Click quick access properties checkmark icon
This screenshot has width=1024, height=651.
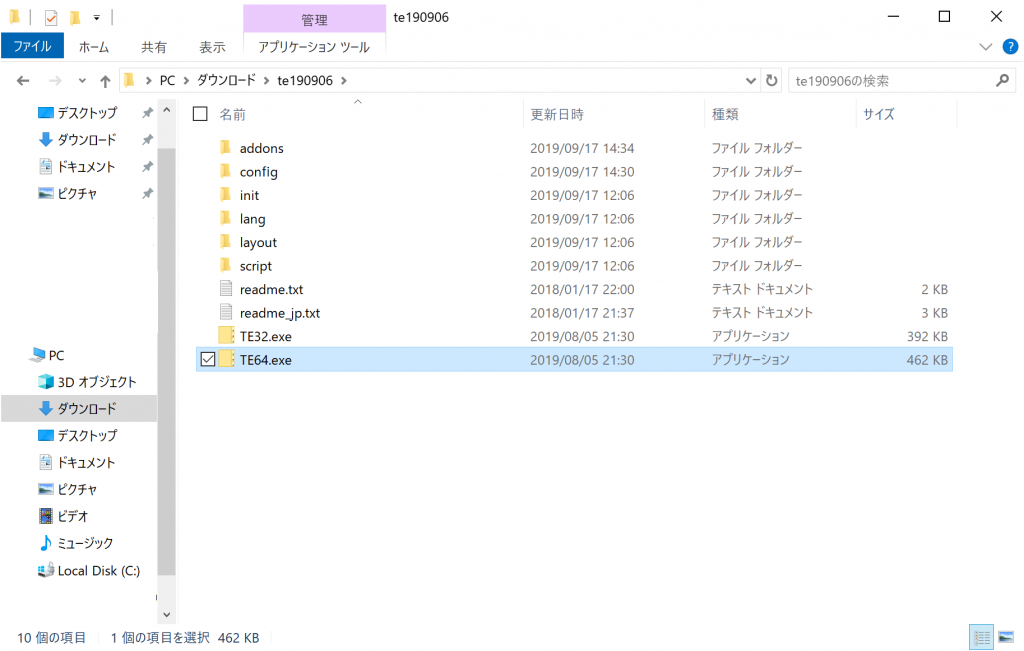pos(51,18)
